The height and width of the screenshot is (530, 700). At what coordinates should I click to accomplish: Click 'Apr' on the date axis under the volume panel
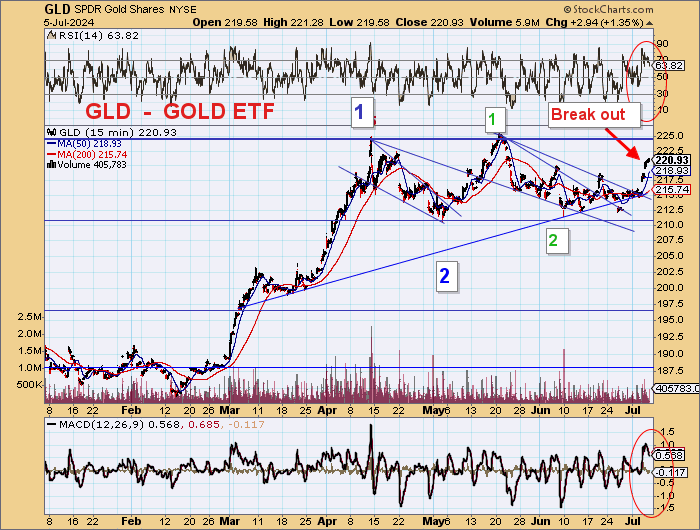click(x=327, y=410)
